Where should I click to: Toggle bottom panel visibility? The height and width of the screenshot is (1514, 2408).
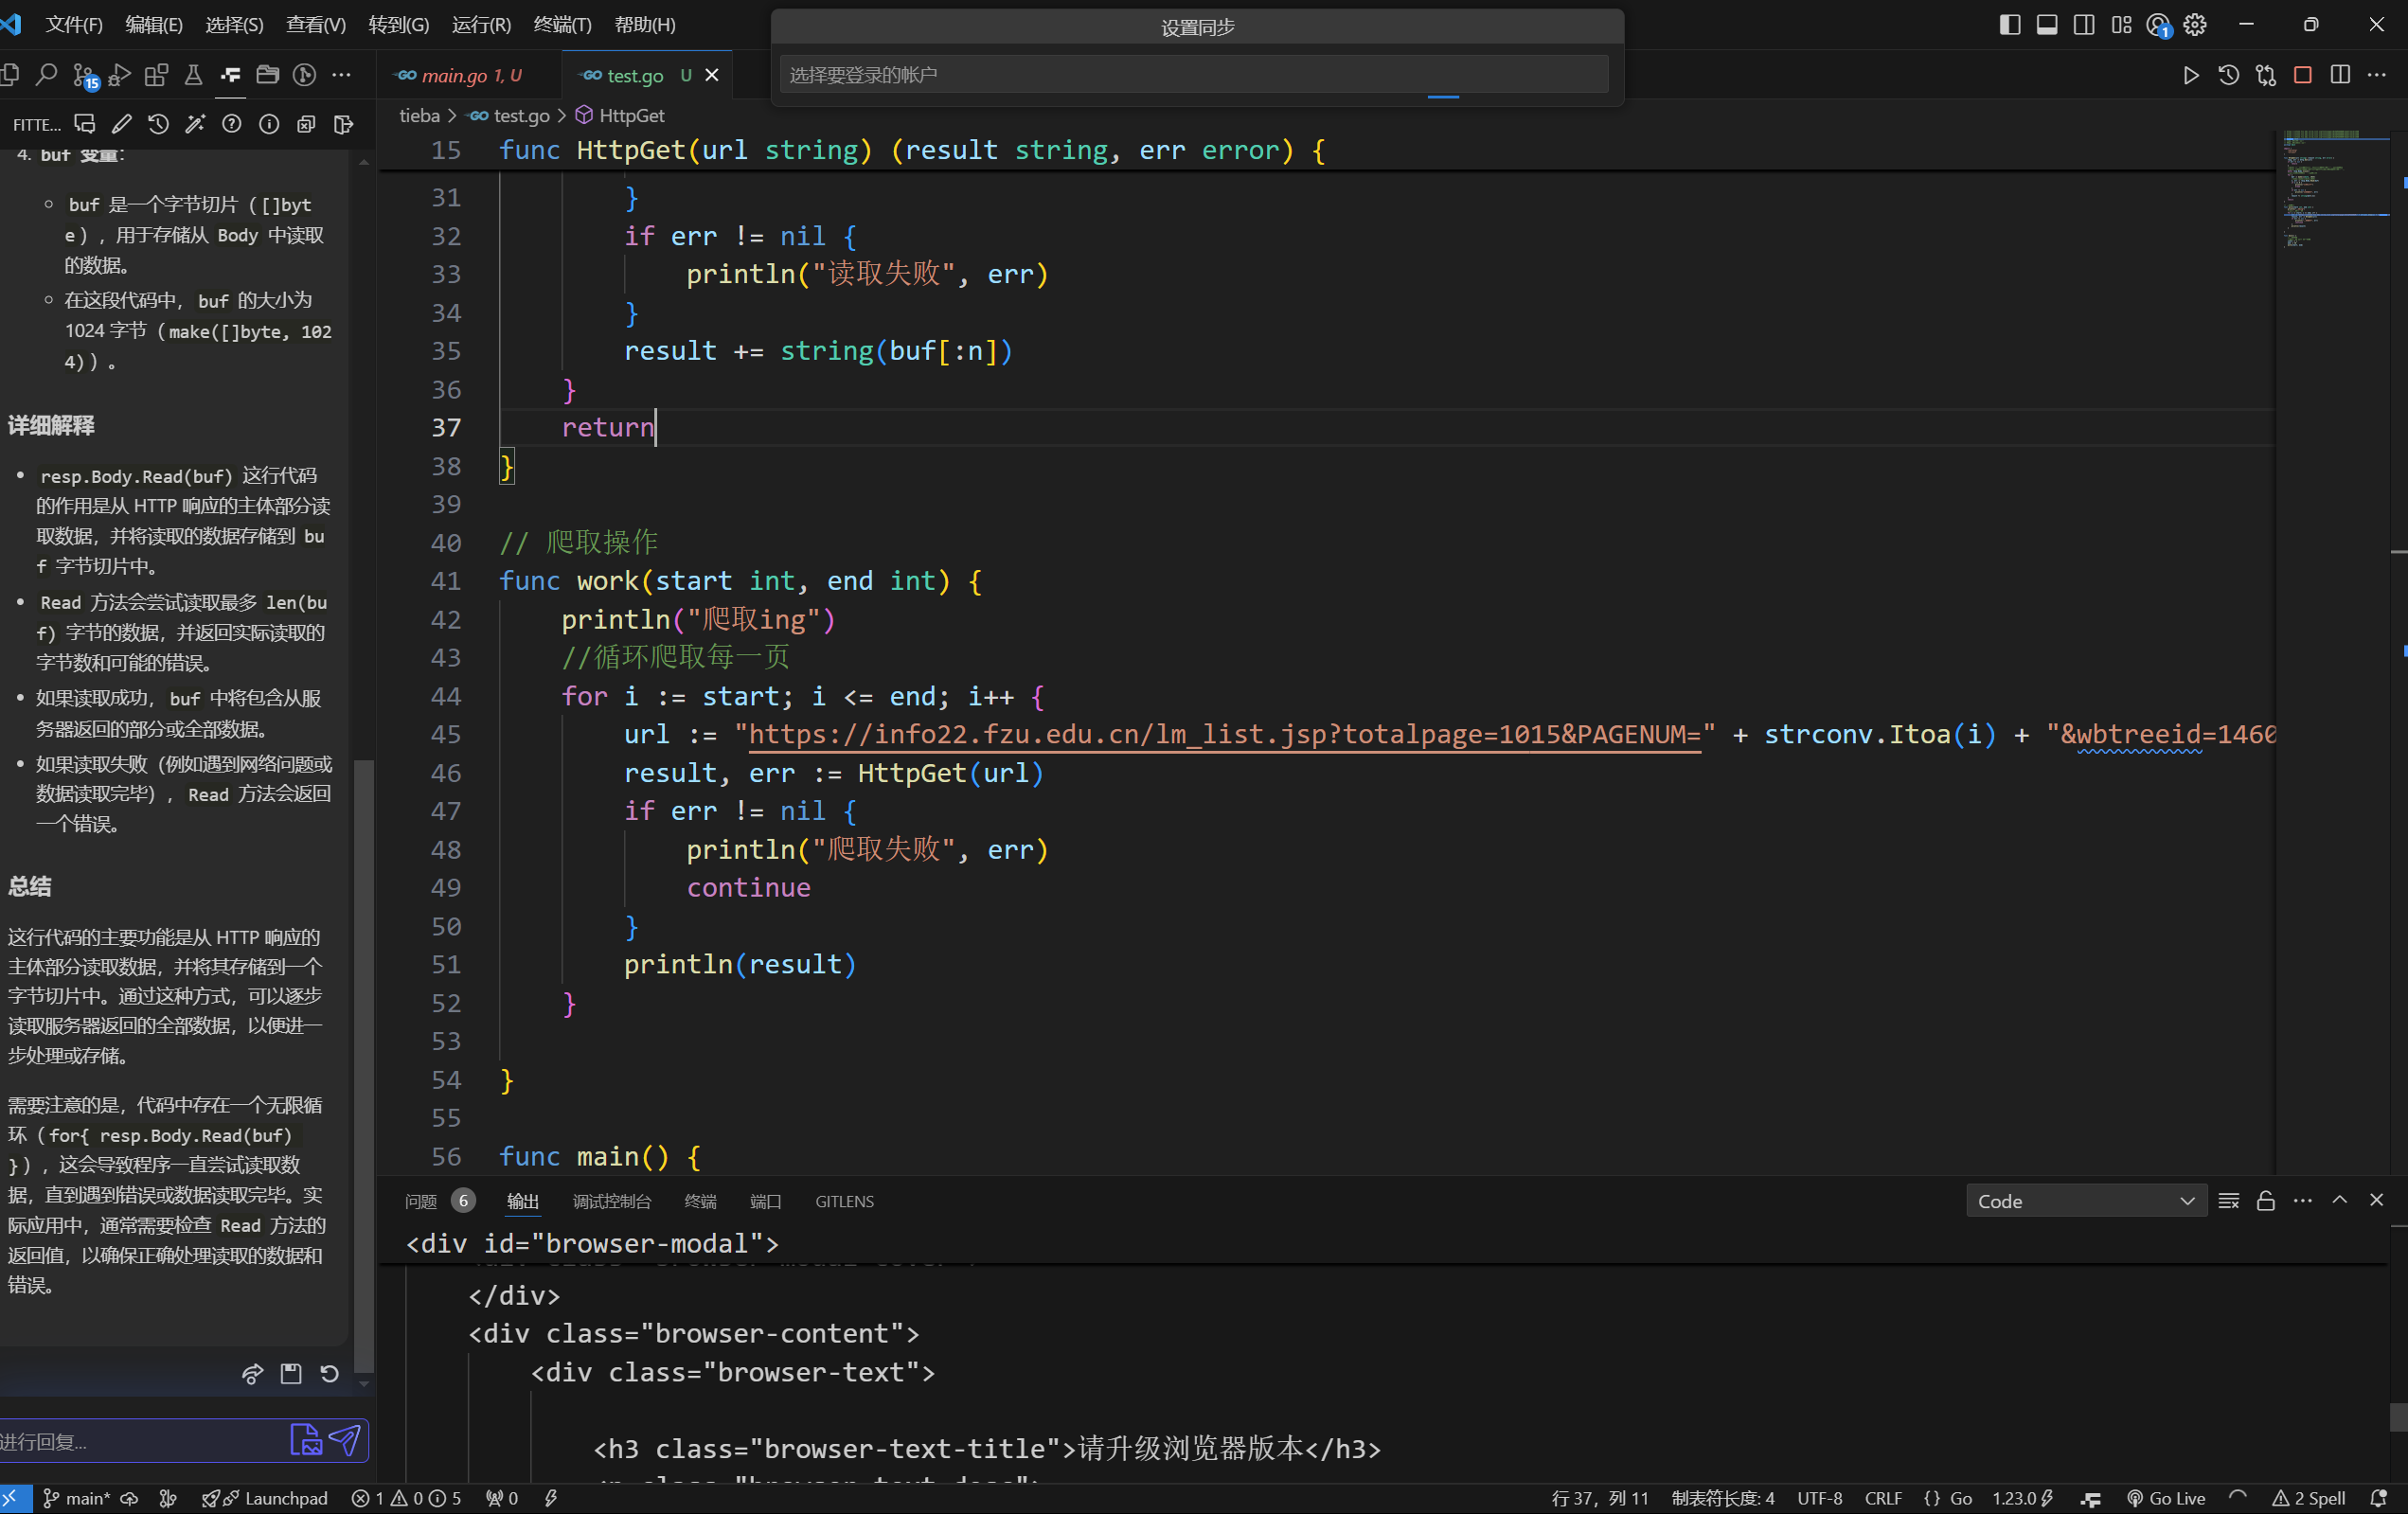2047,25
